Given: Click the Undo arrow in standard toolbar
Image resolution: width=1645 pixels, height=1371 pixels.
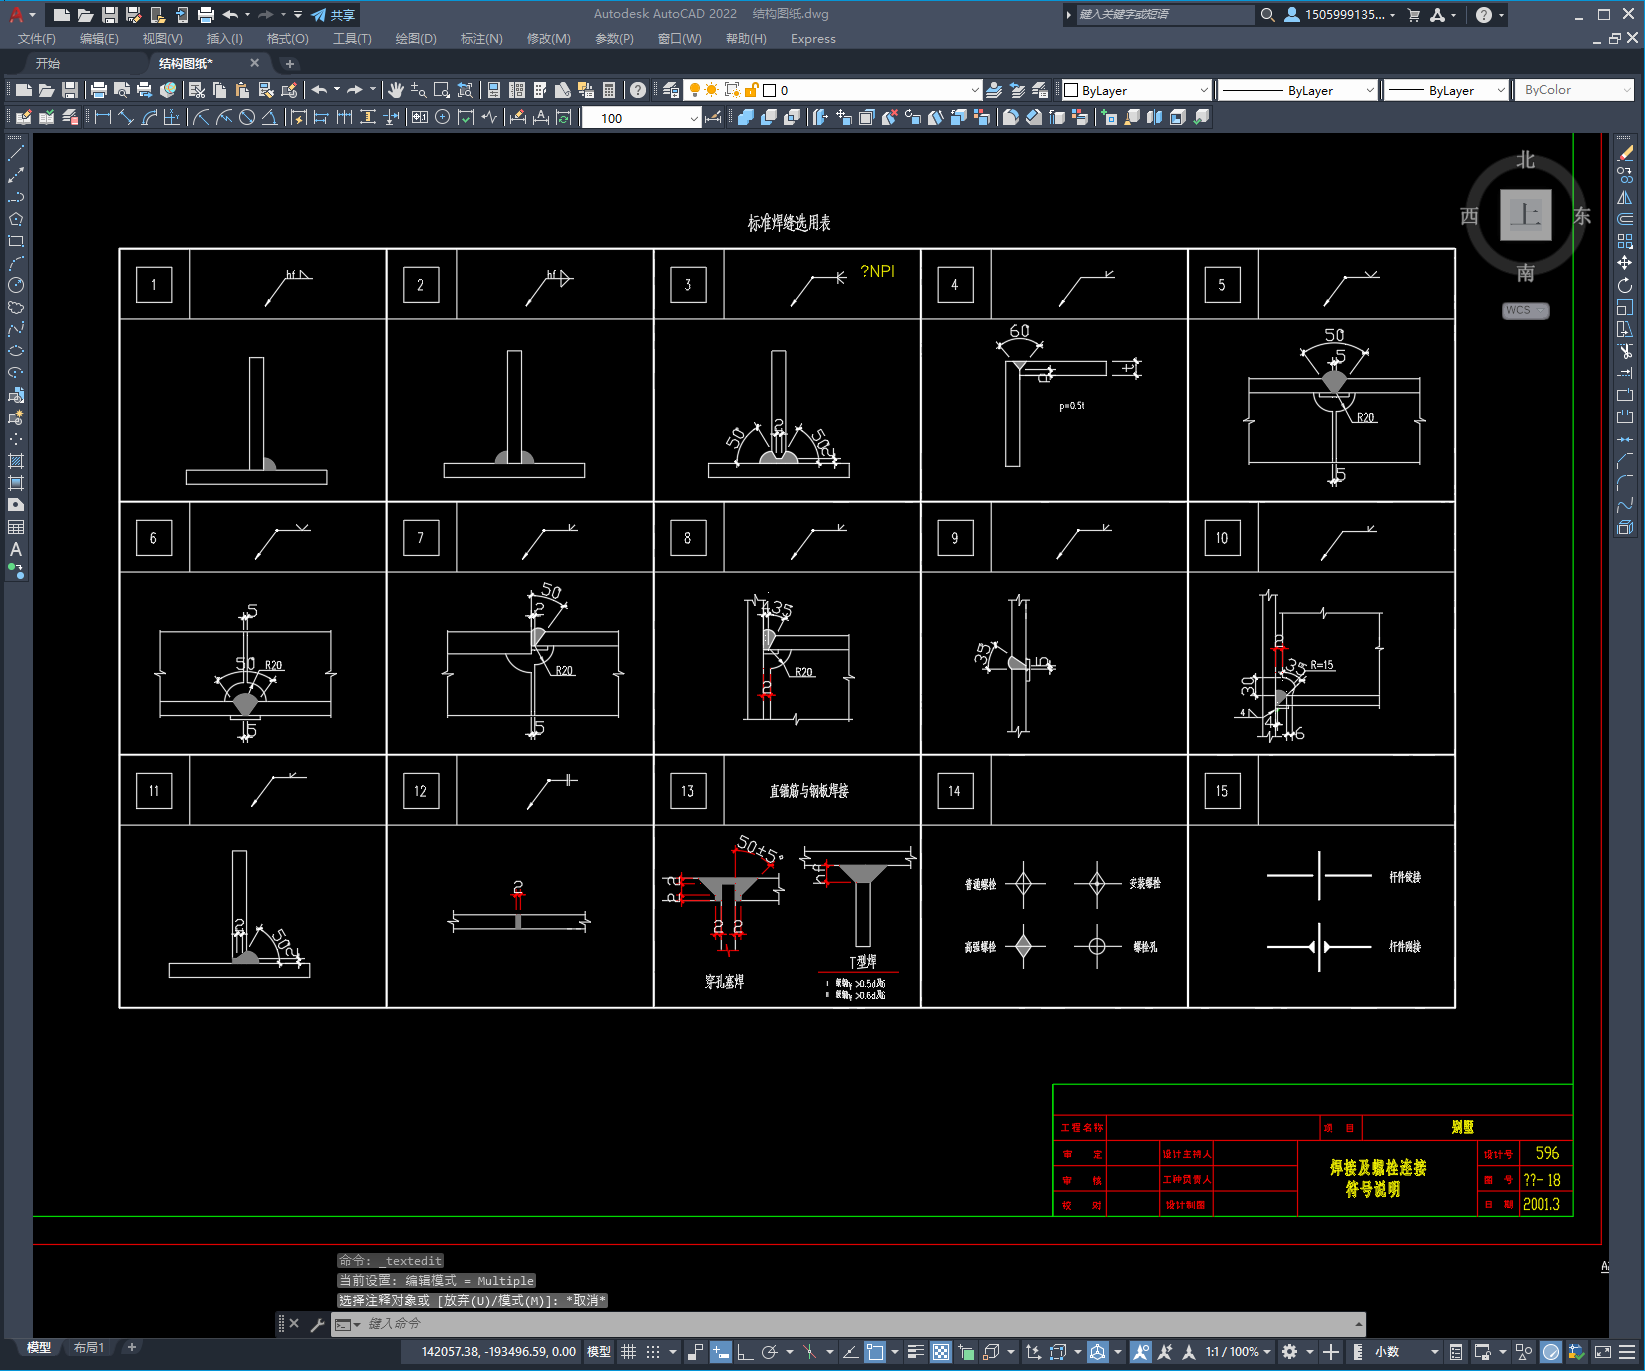Looking at the screenshot, I should point(319,90).
